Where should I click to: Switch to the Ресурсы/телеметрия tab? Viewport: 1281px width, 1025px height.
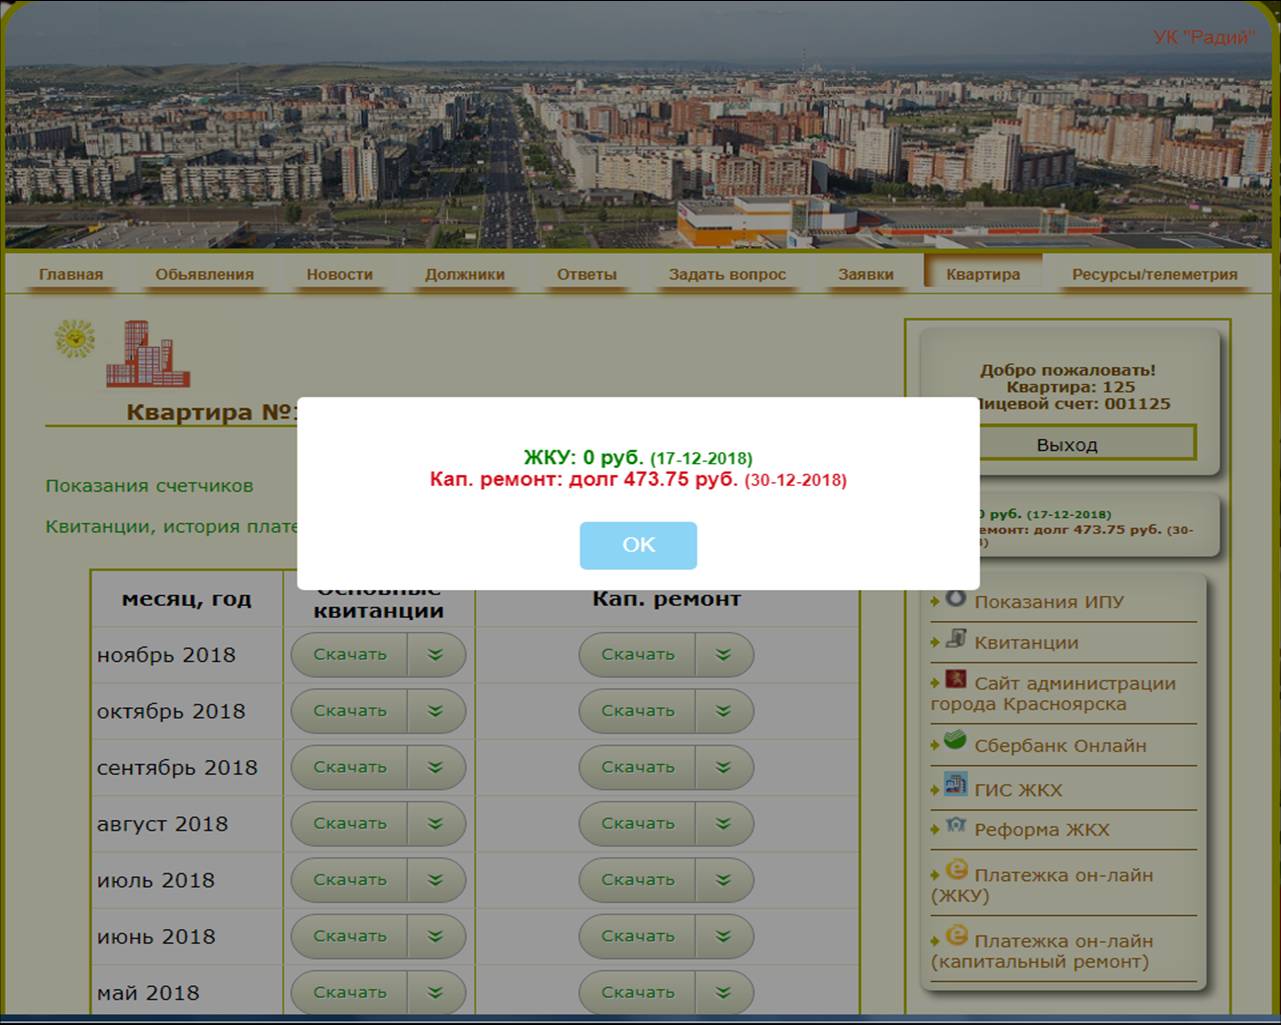coord(1154,274)
